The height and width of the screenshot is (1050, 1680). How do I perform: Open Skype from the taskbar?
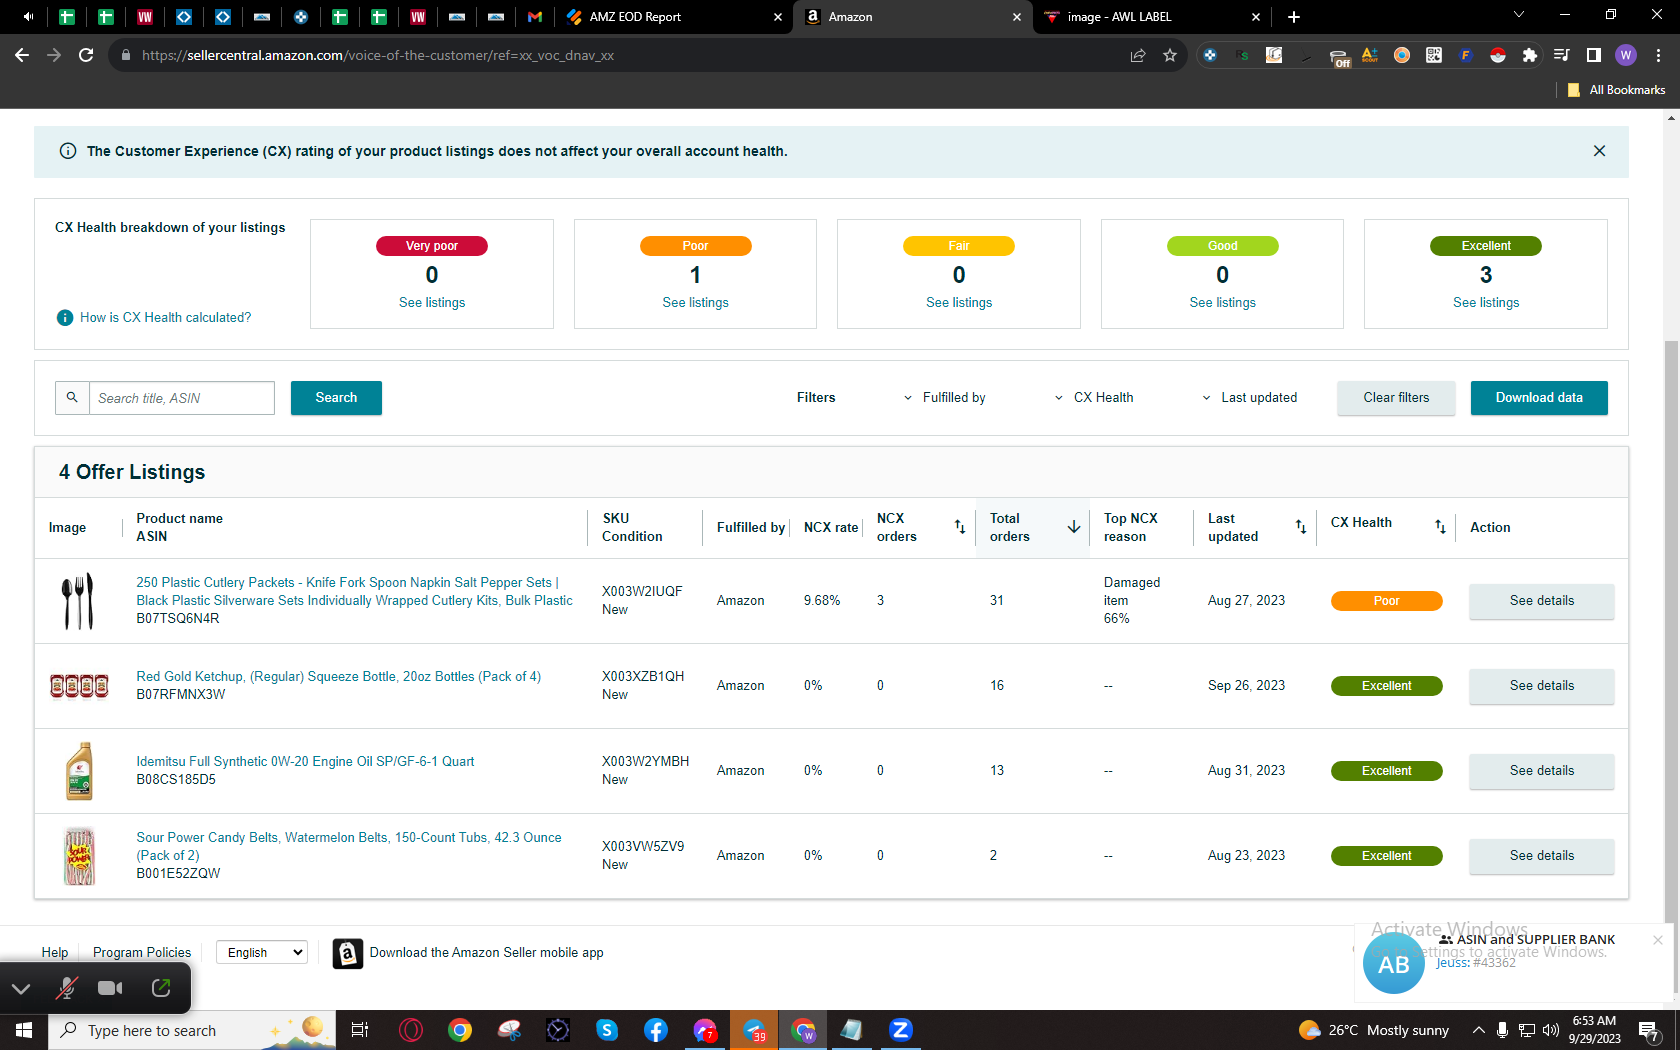tap(607, 1030)
